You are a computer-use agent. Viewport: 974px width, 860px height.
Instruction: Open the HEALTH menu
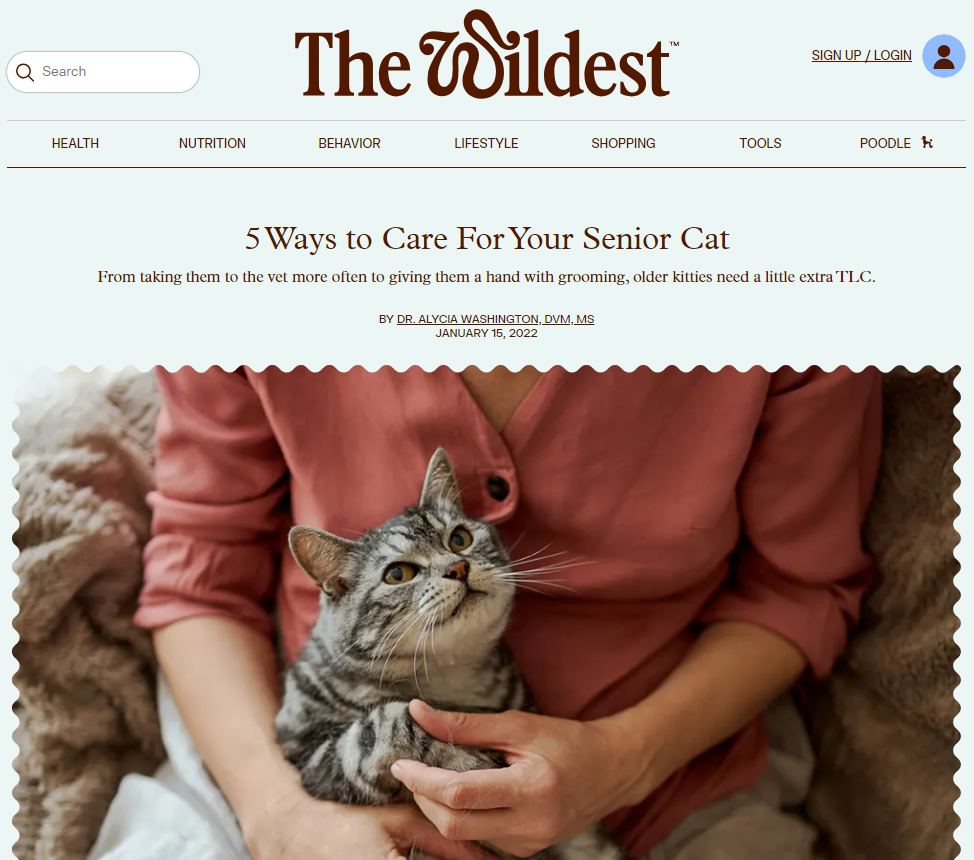pyautogui.click(x=75, y=144)
